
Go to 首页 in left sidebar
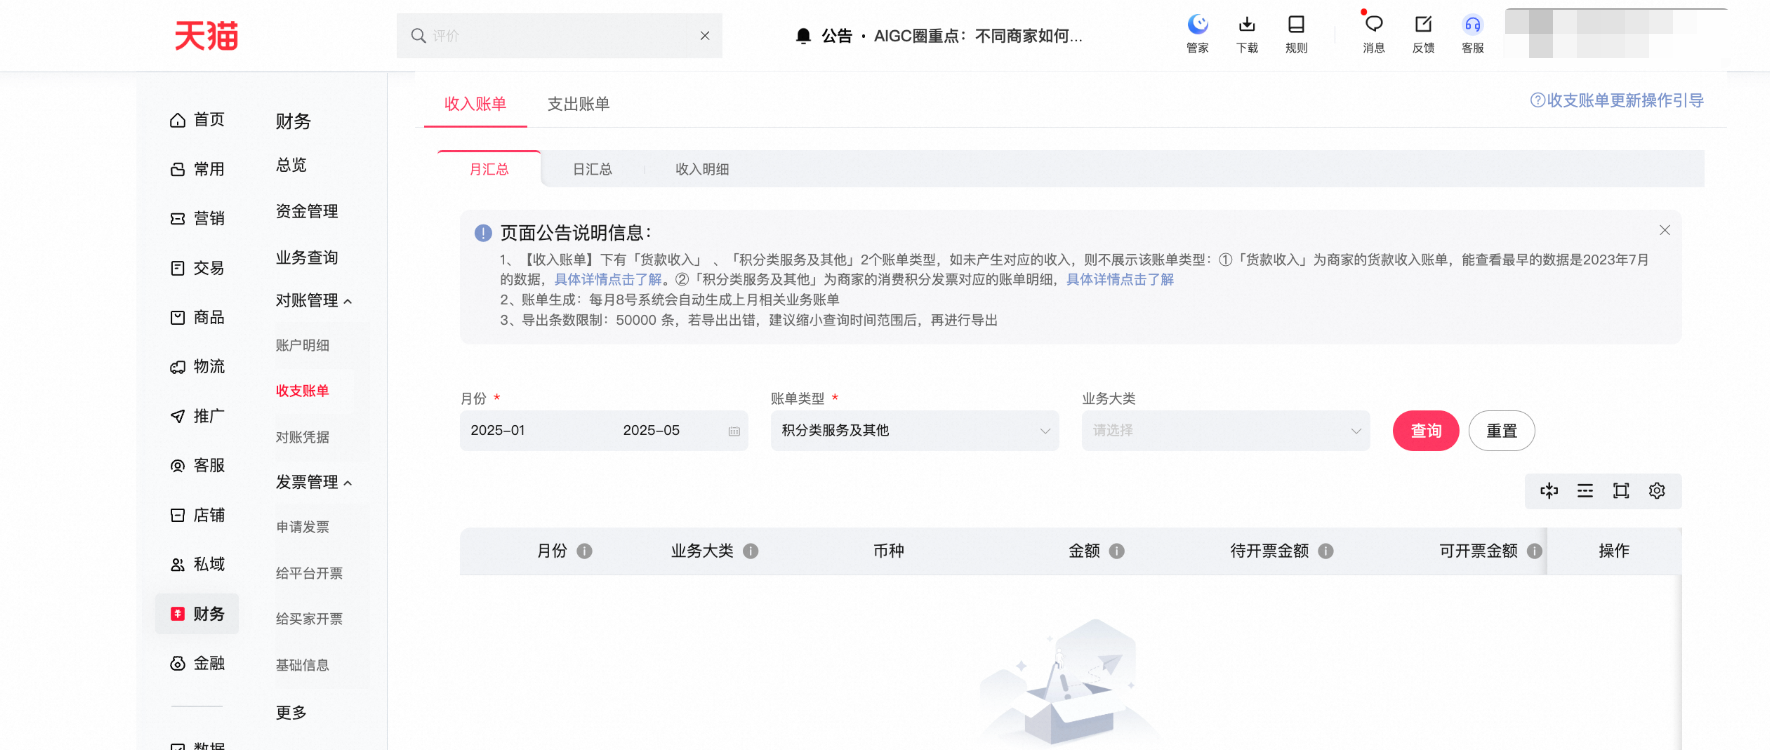click(197, 120)
